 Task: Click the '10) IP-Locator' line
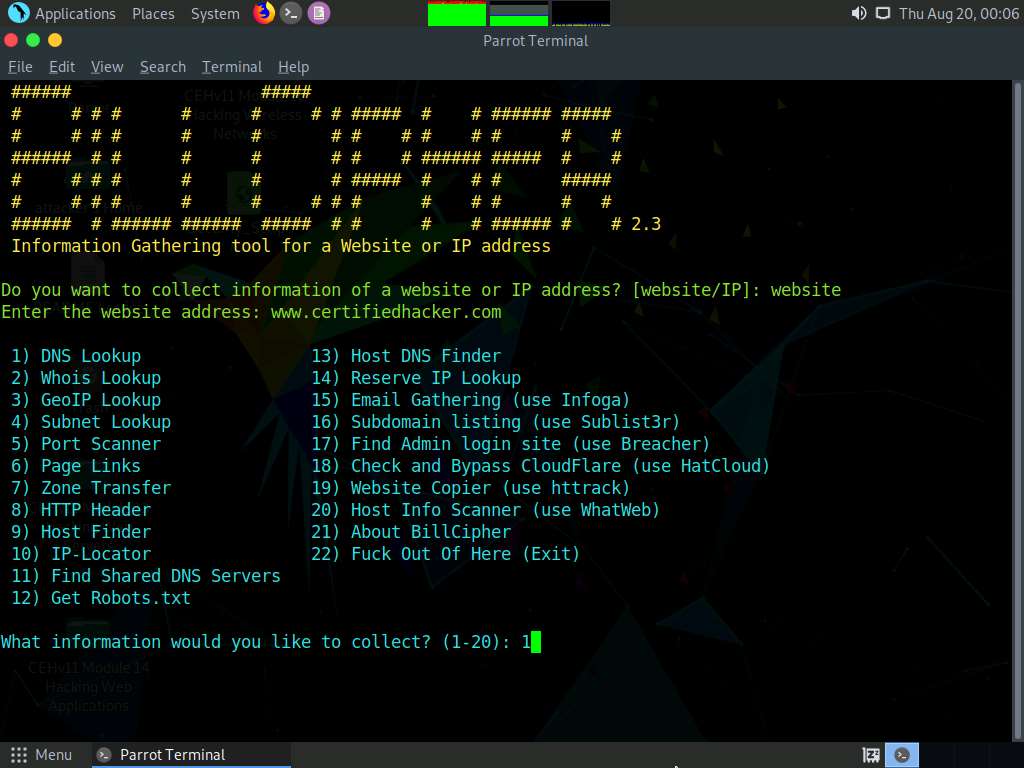click(81, 554)
